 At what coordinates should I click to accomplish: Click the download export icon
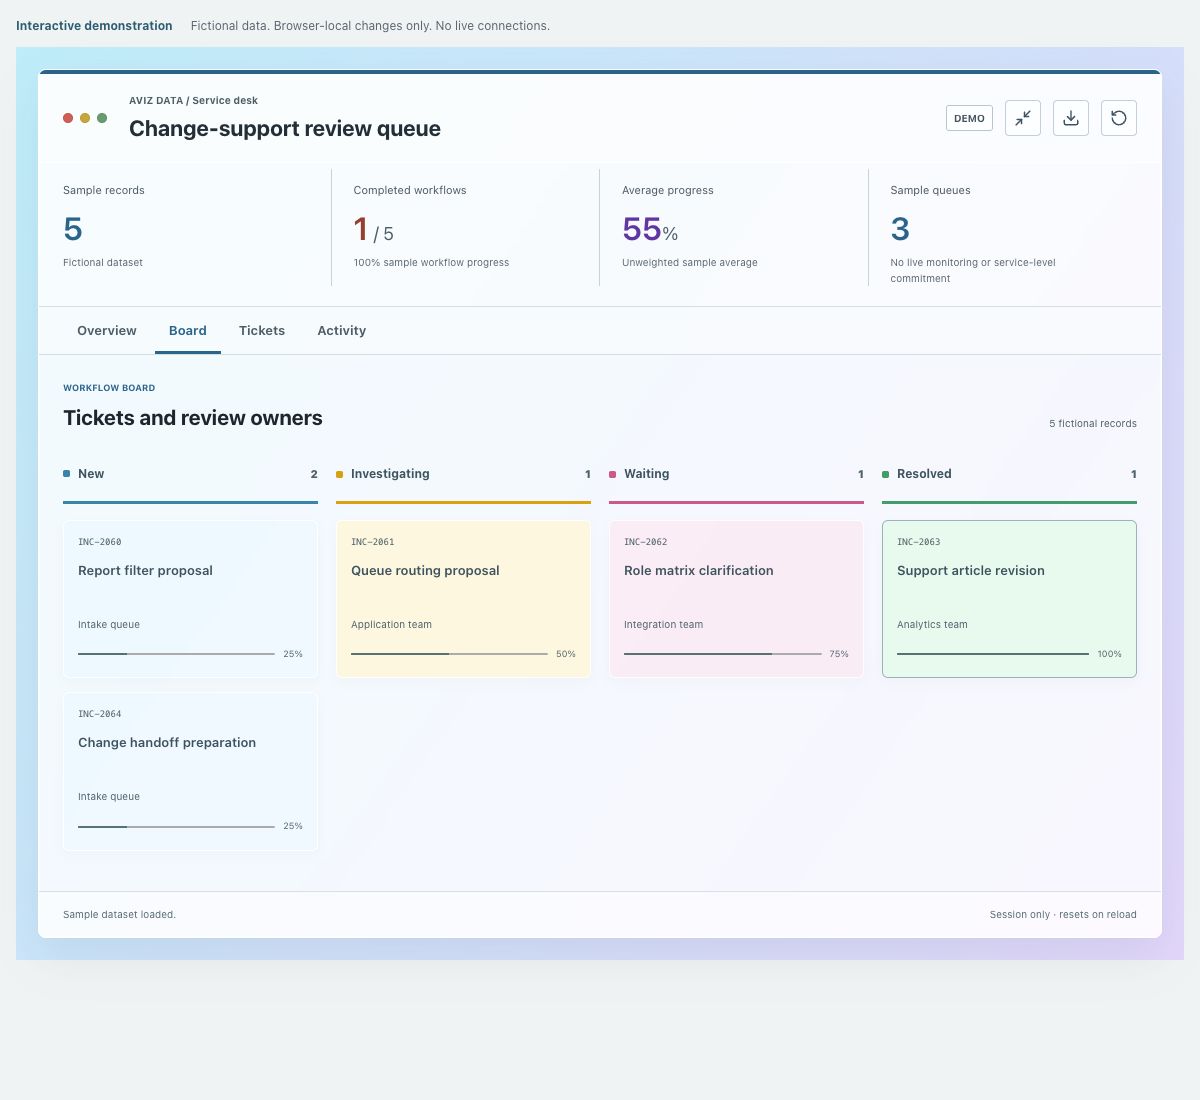click(1071, 118)
